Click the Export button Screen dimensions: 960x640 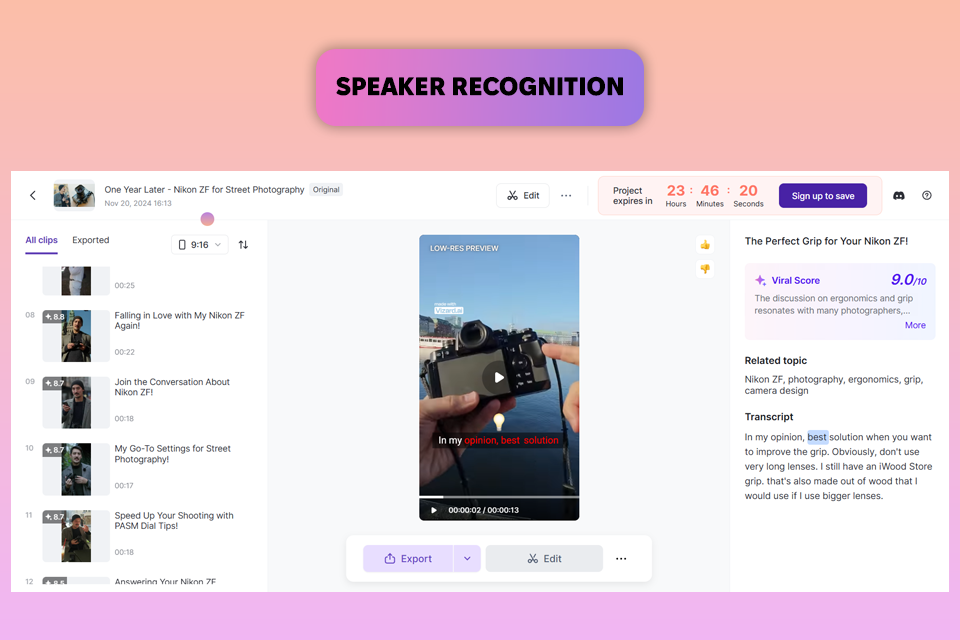click(x=408, y=559)
